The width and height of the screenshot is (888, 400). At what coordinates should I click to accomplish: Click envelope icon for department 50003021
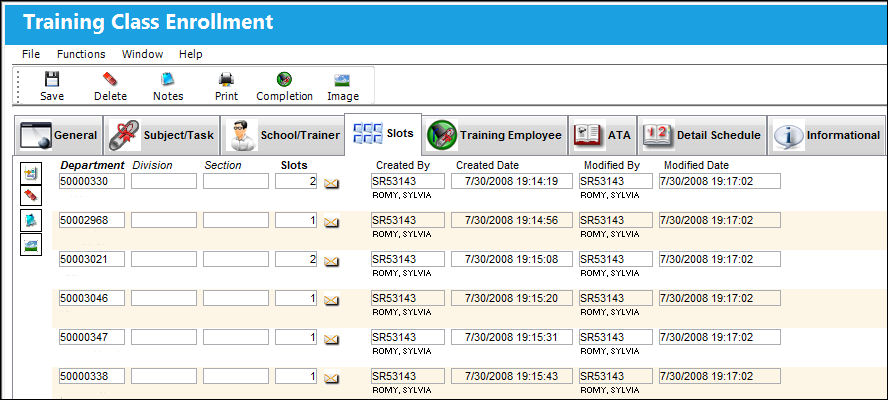(331, 261)
